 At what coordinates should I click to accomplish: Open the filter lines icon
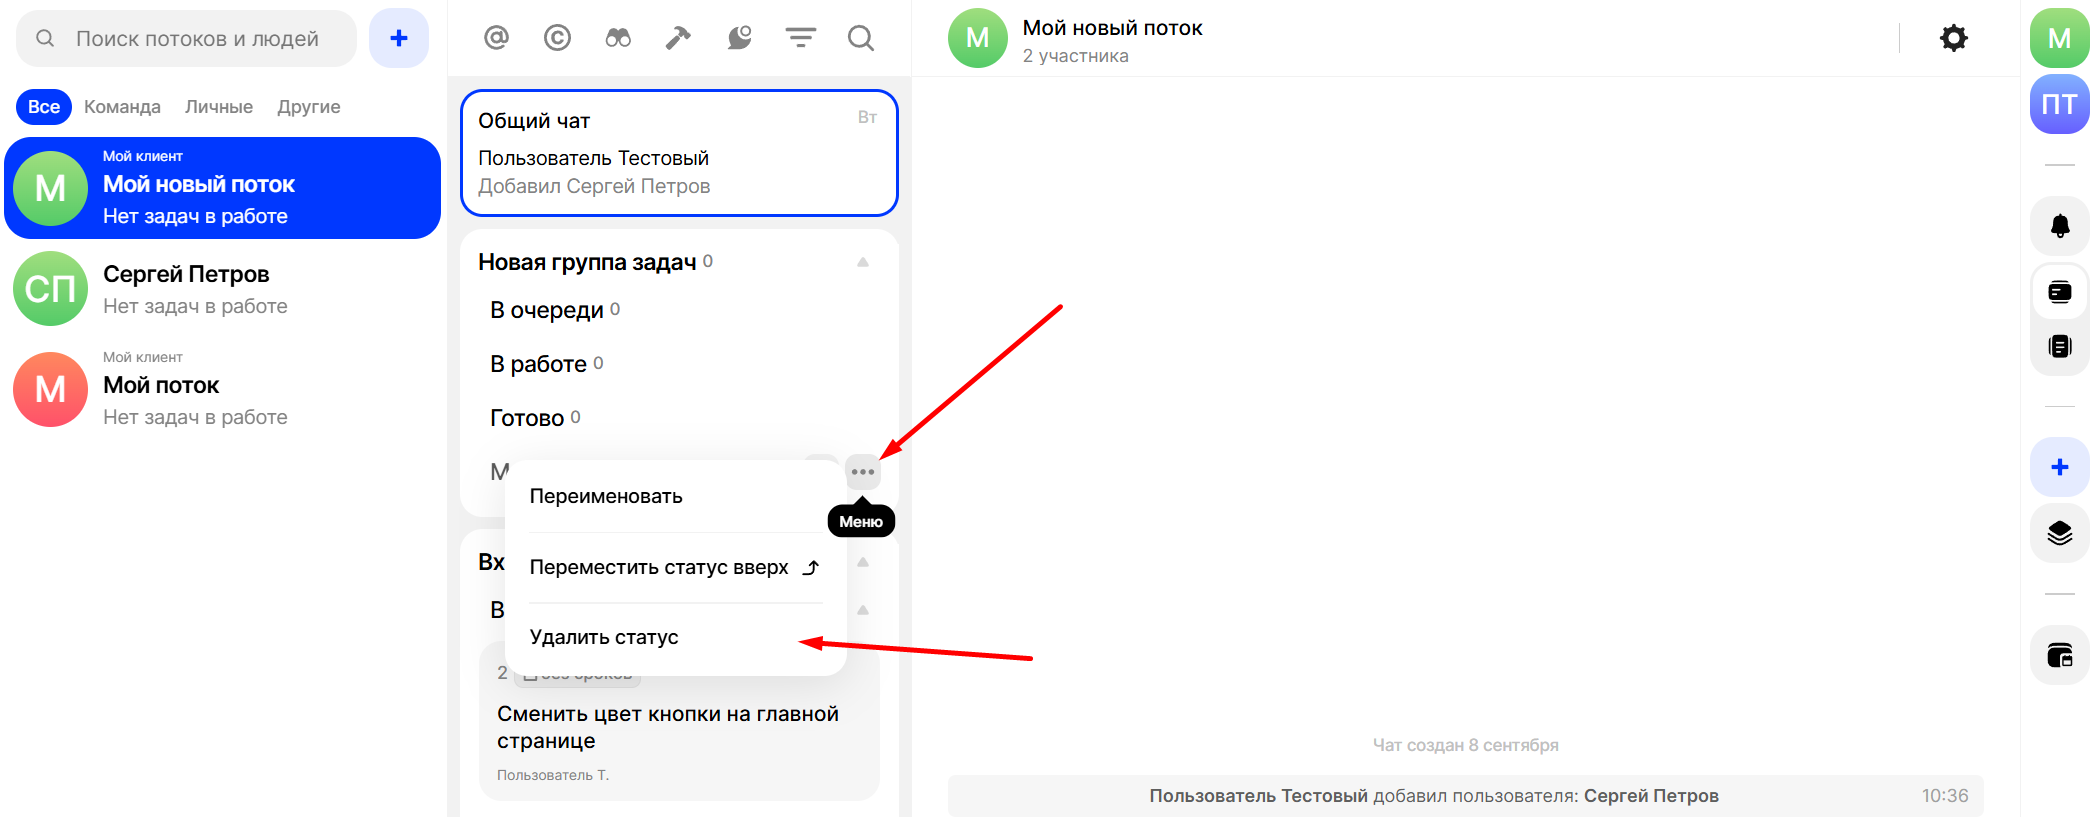(800, 38)
